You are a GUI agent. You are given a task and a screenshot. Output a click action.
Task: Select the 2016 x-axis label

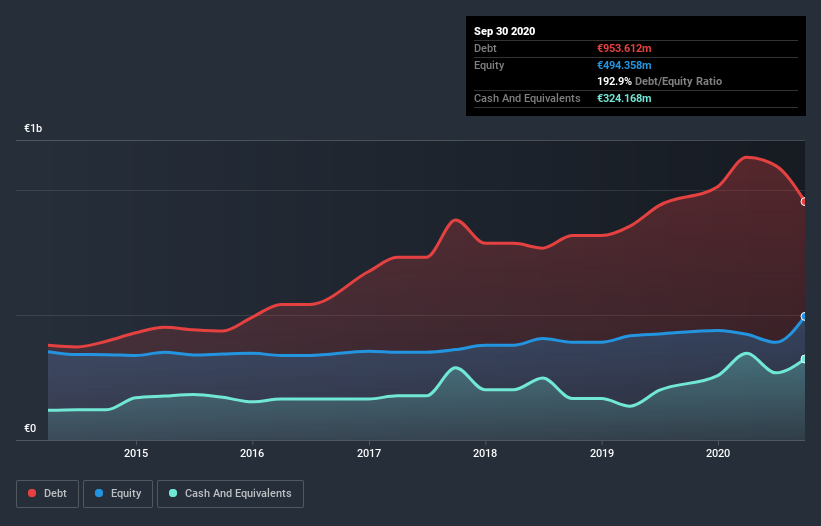[252, 453]
